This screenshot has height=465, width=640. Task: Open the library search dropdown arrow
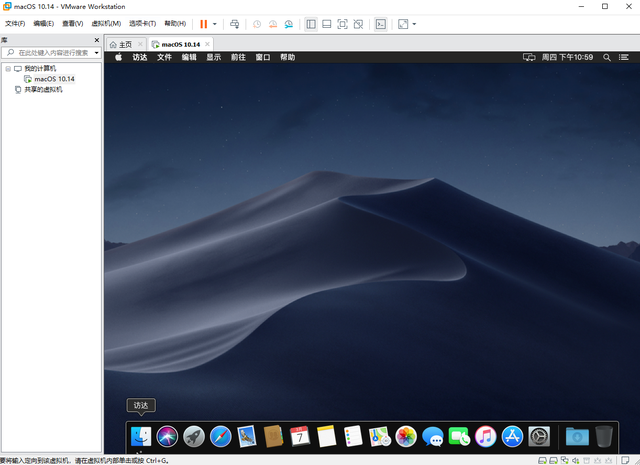point(97,53)
